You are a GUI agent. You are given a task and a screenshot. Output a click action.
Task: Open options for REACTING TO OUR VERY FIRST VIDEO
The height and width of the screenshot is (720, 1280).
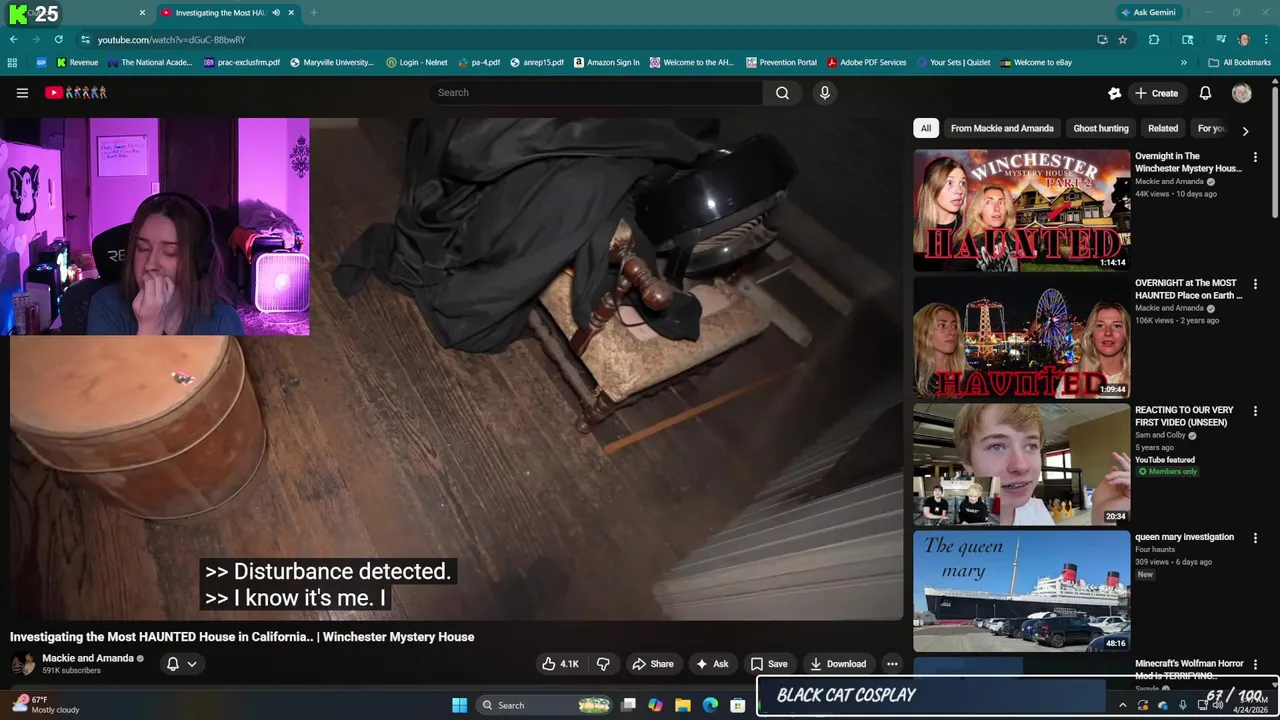click(1255, 411)
